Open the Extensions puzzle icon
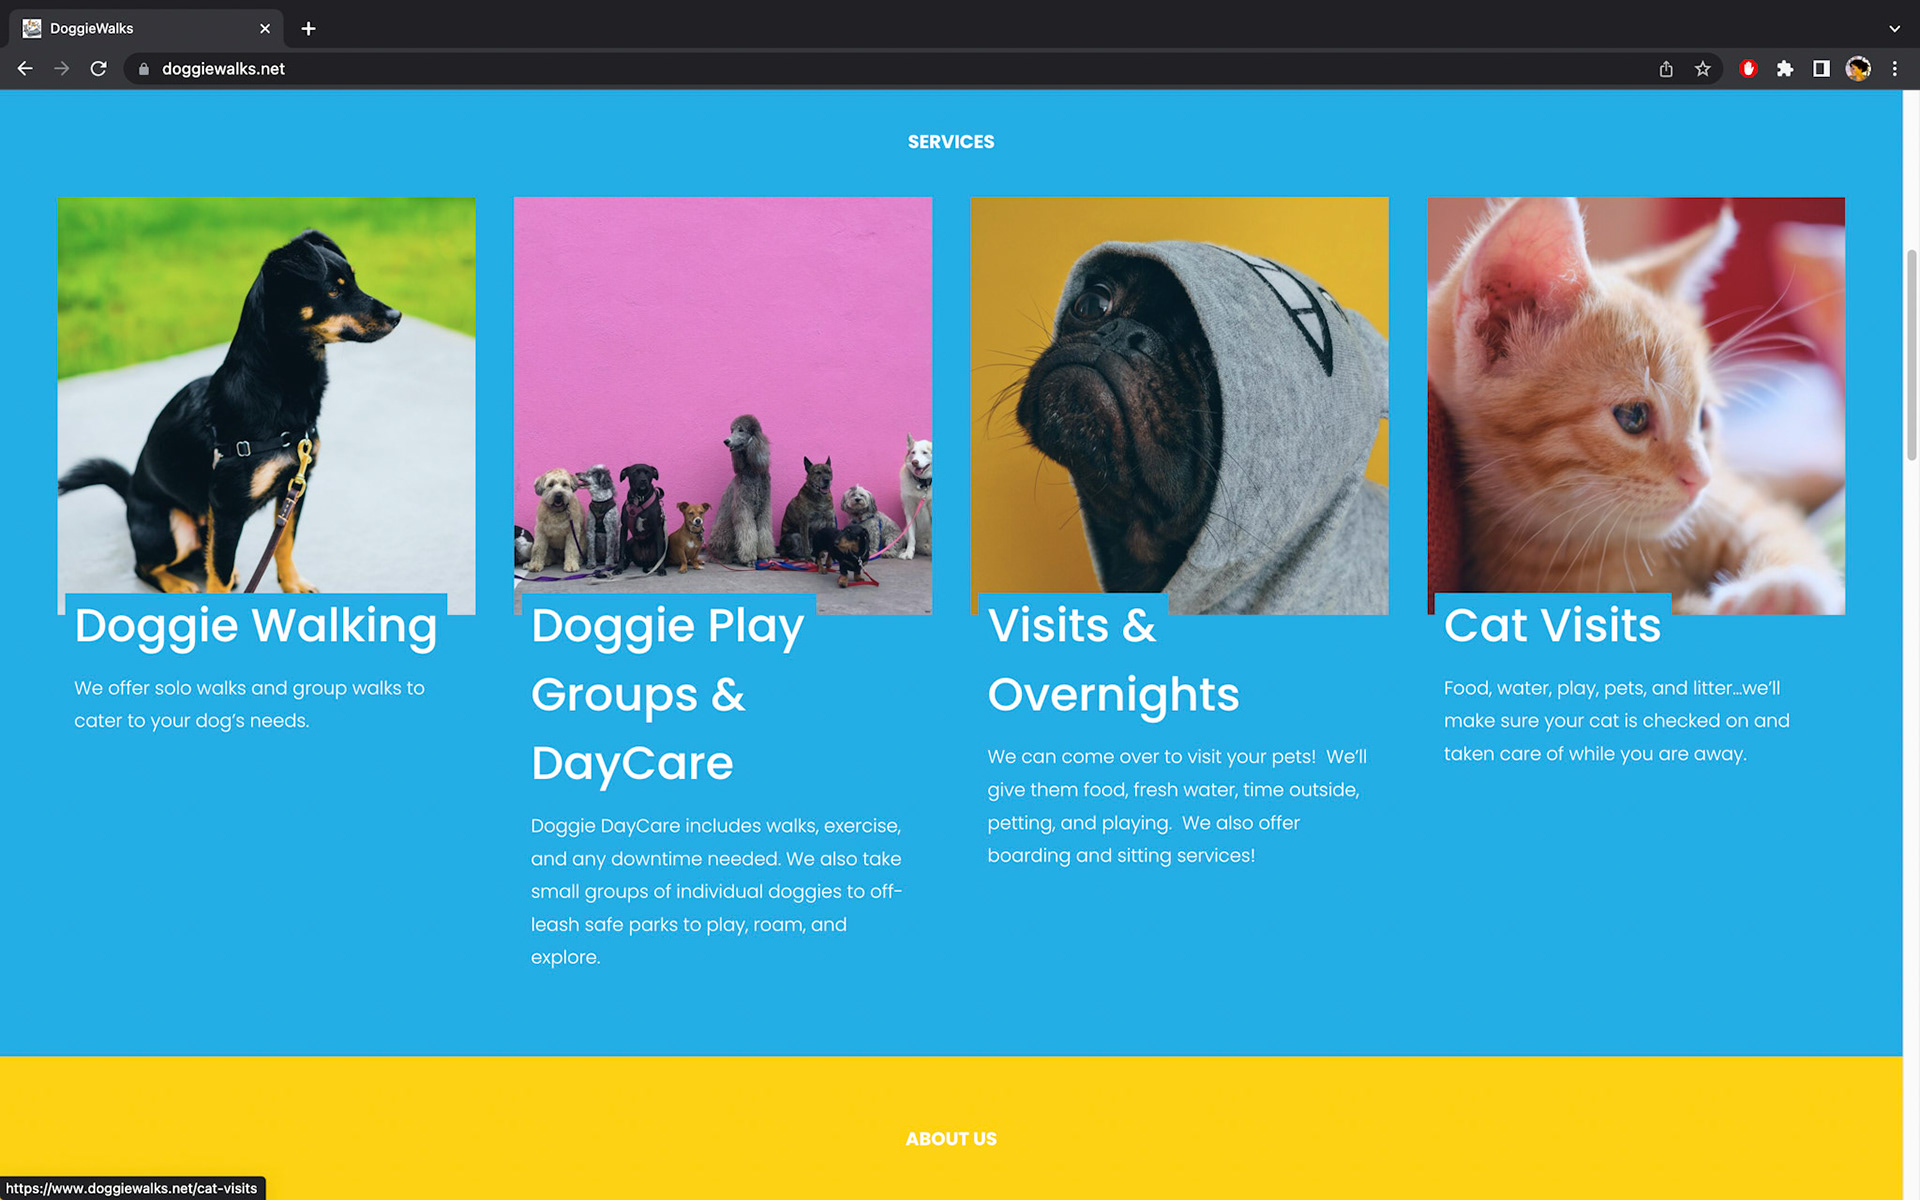Screen dimensions: 1920x1200 click(1785, 69)
